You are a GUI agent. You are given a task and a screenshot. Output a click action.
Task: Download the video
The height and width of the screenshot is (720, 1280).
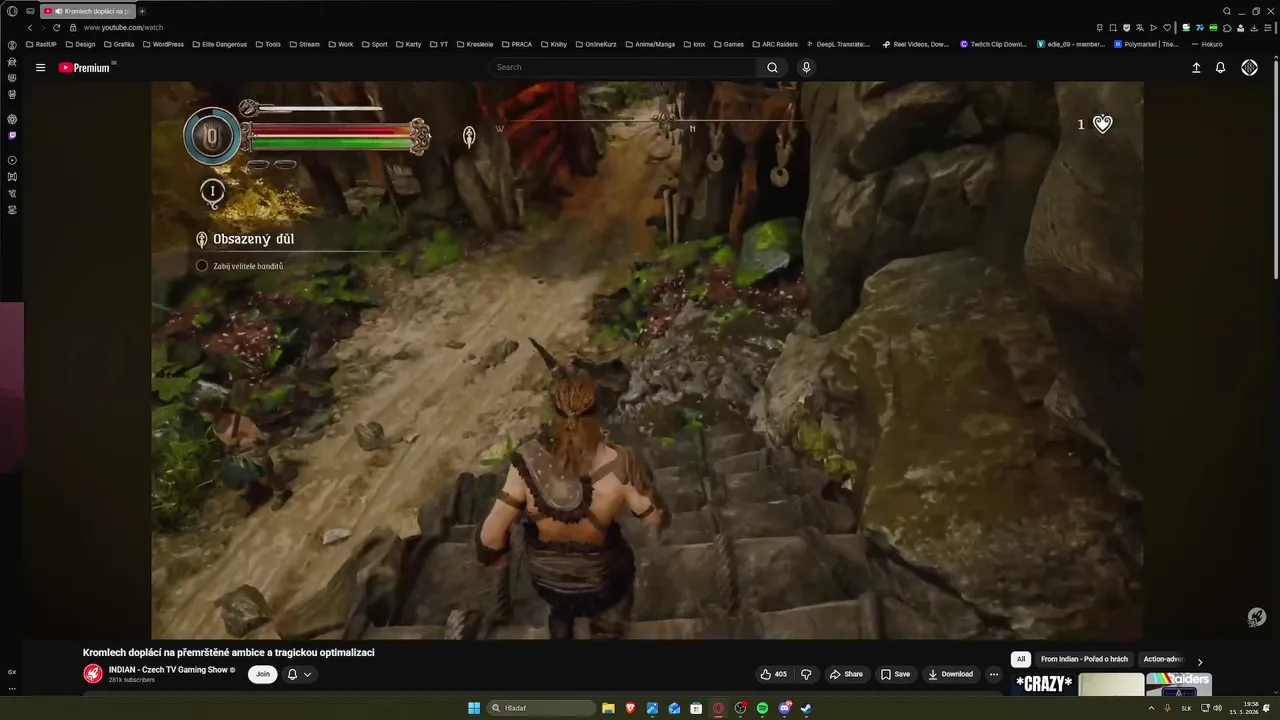pyautogui.click(x=951, y=674)
